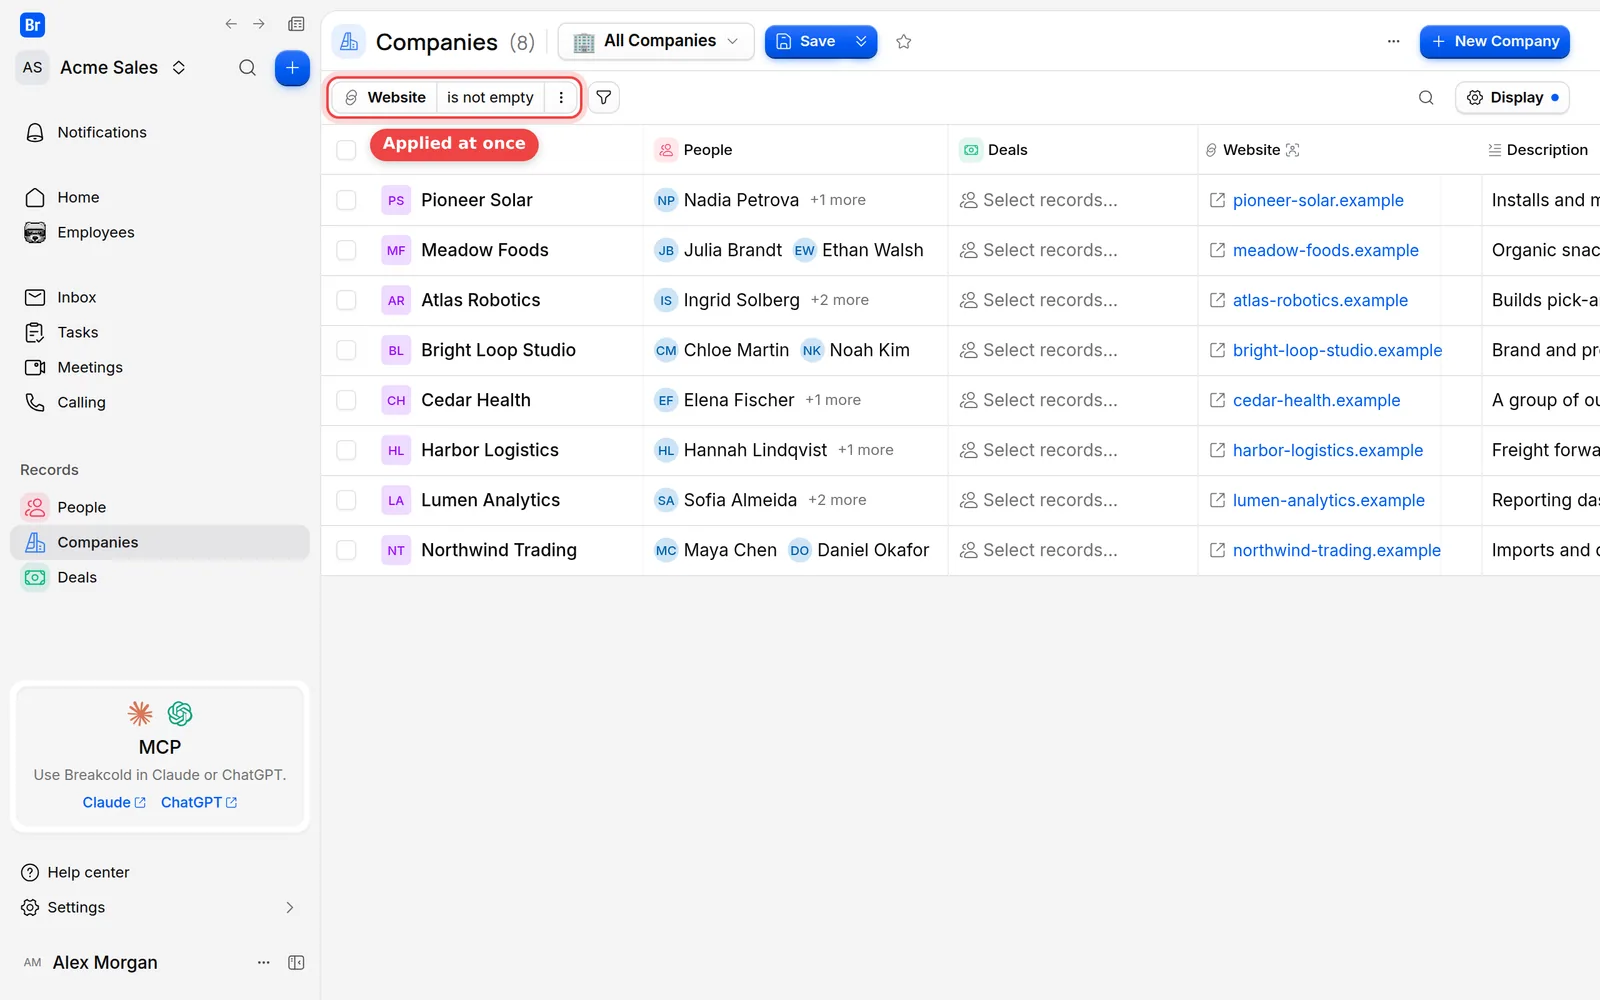Viewport: 1600px width, 1000px height.
Task: Open the three-dot menu beside New Company
Action: 1393,42
